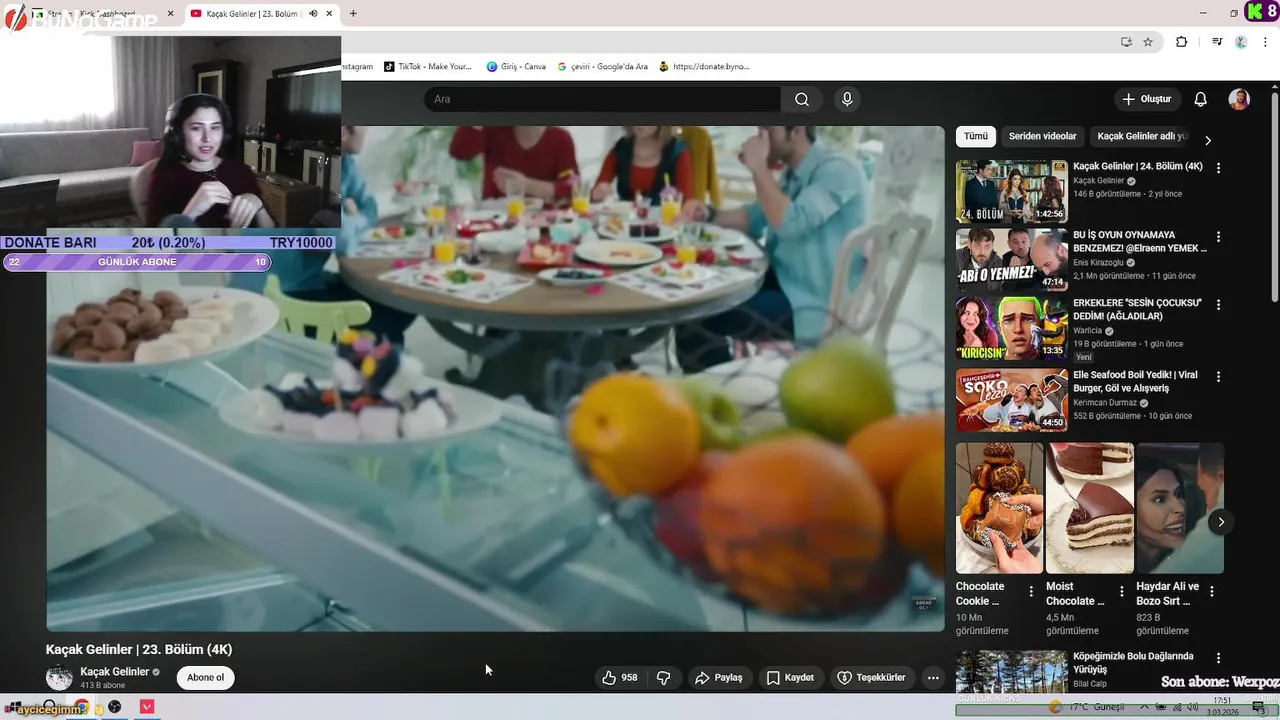Select the Kaçak Gelinler adlı filter chip
Image resolution: width=1280 pixels, height=720 pixels.
coord(1141,137)
